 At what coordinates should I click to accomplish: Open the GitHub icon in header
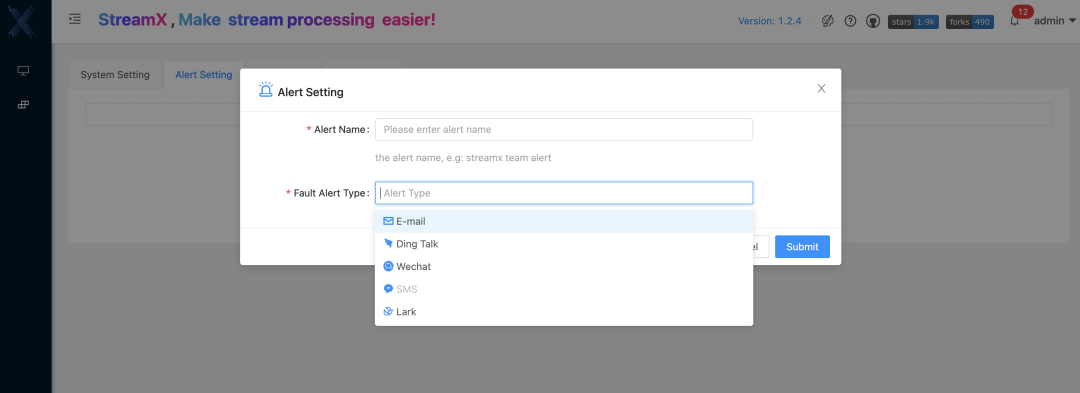point(873,21)
